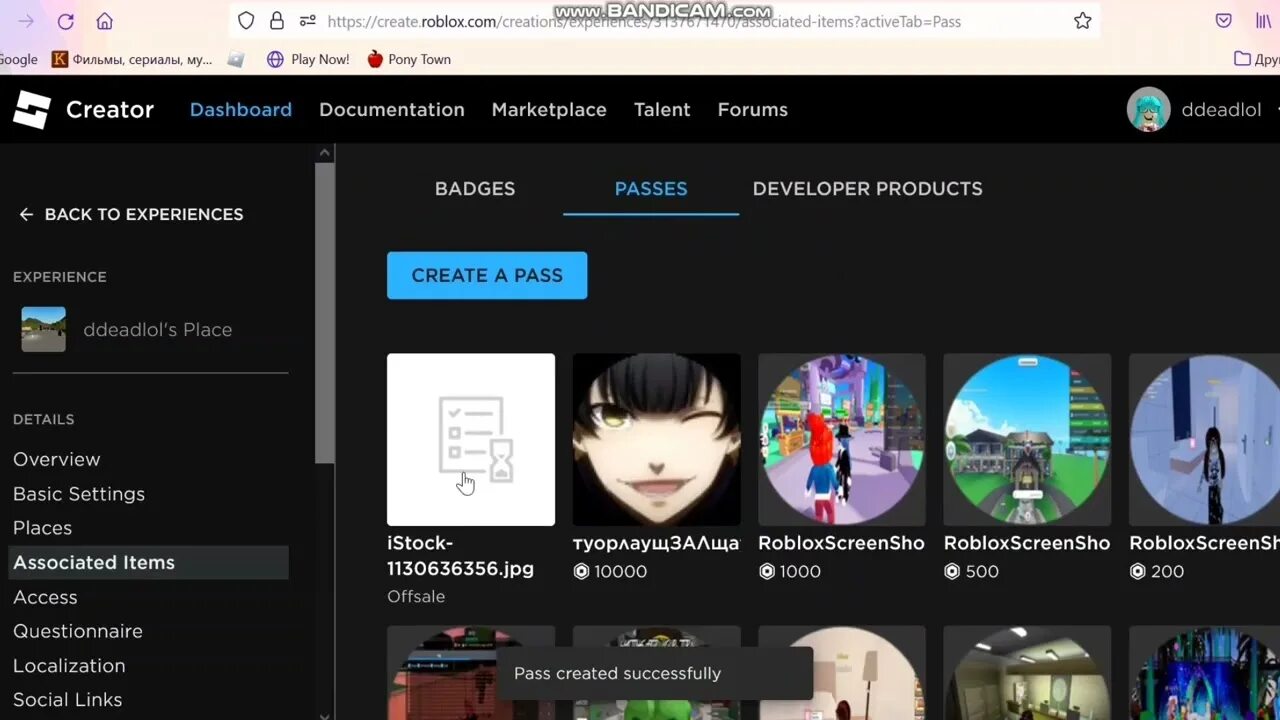Select Associated Items in the sidebar
The image size is (1280, 720).
tap(150, 562)
